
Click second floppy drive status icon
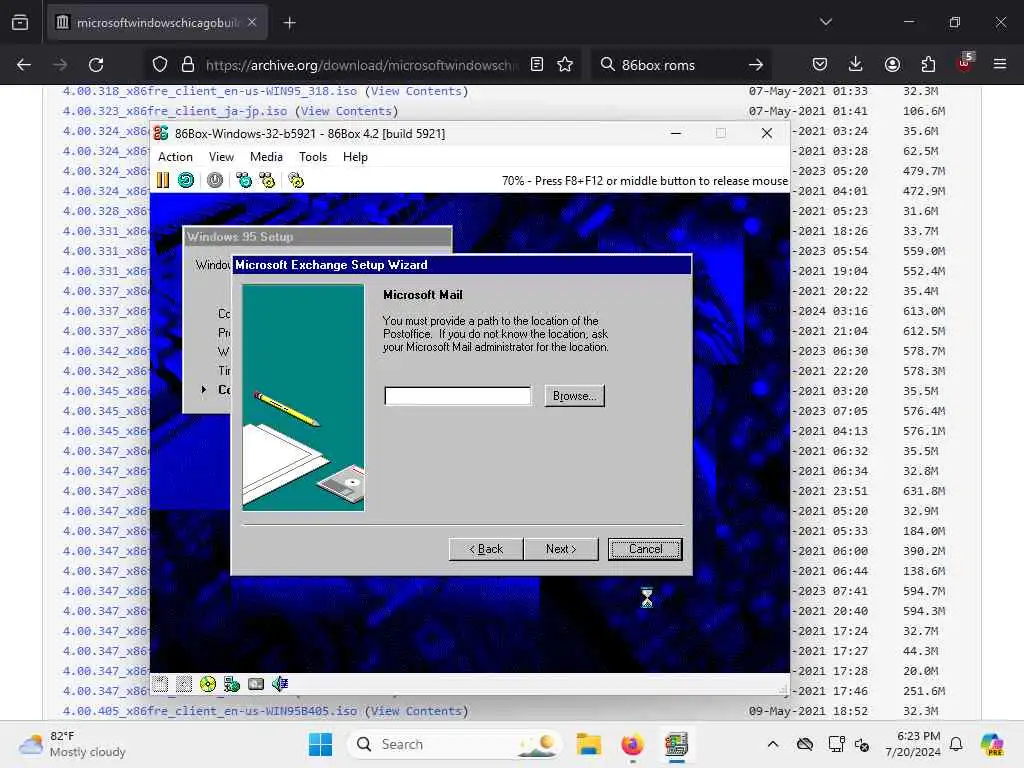point(184,684)
